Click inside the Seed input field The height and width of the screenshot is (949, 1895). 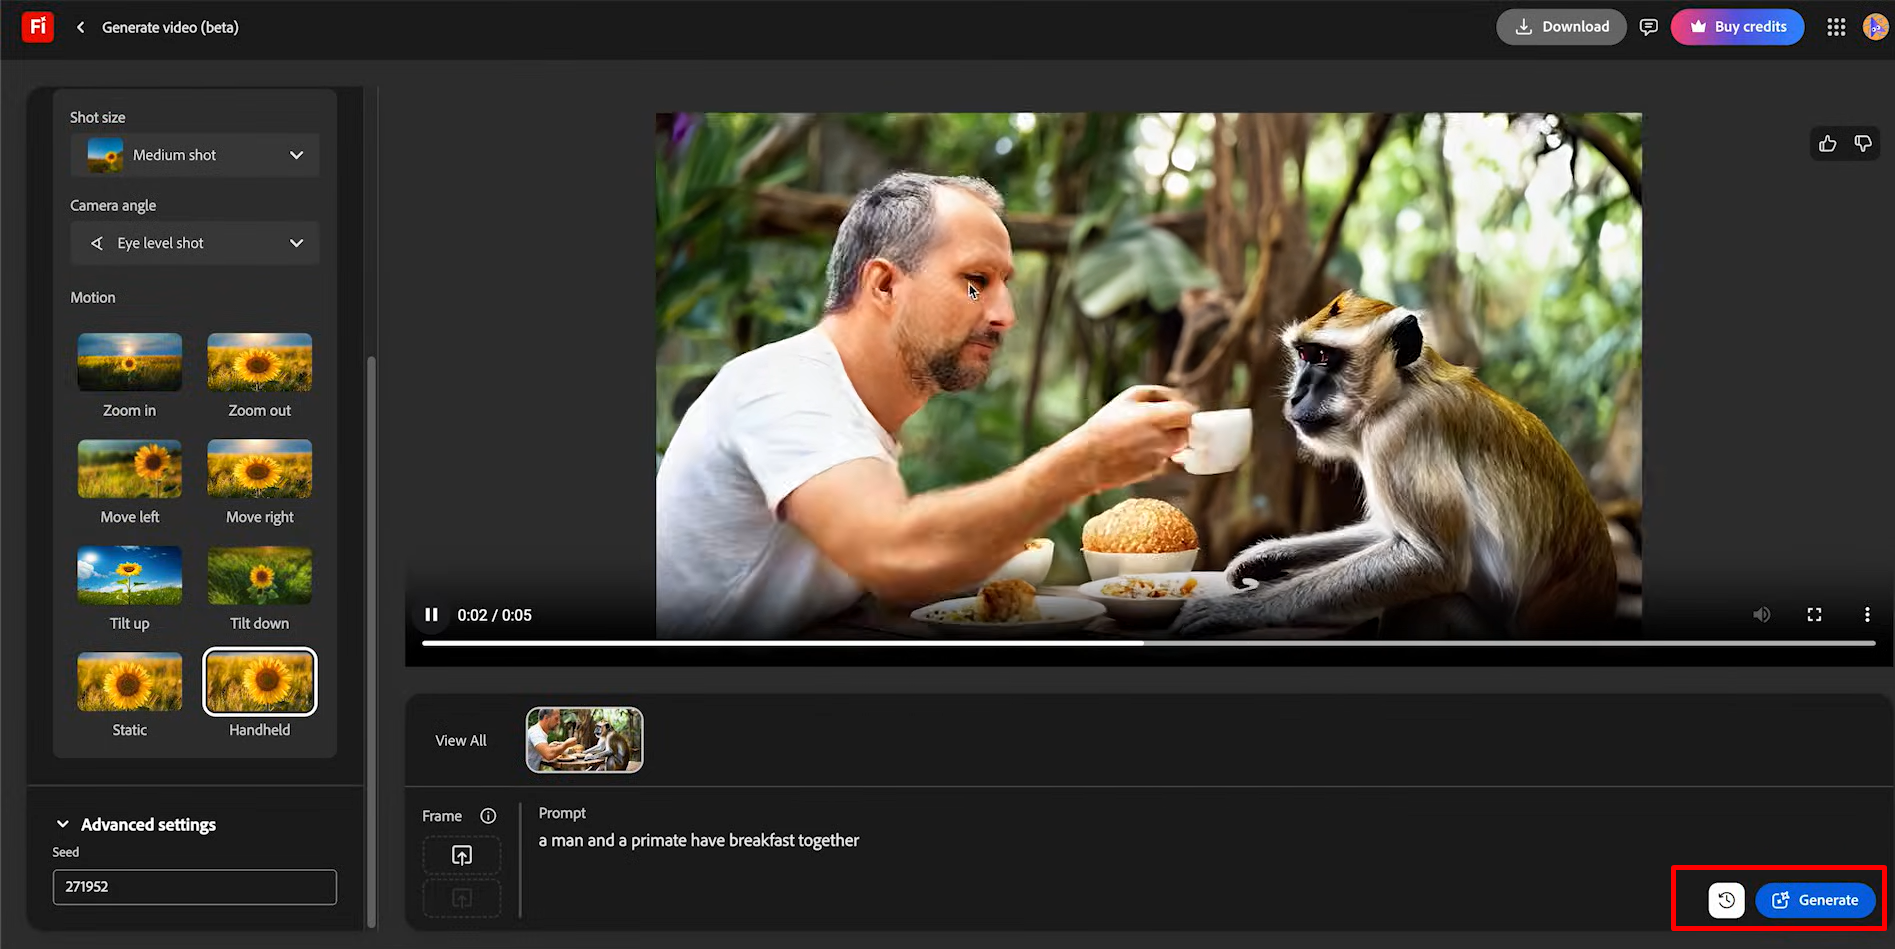coord(194,887)
